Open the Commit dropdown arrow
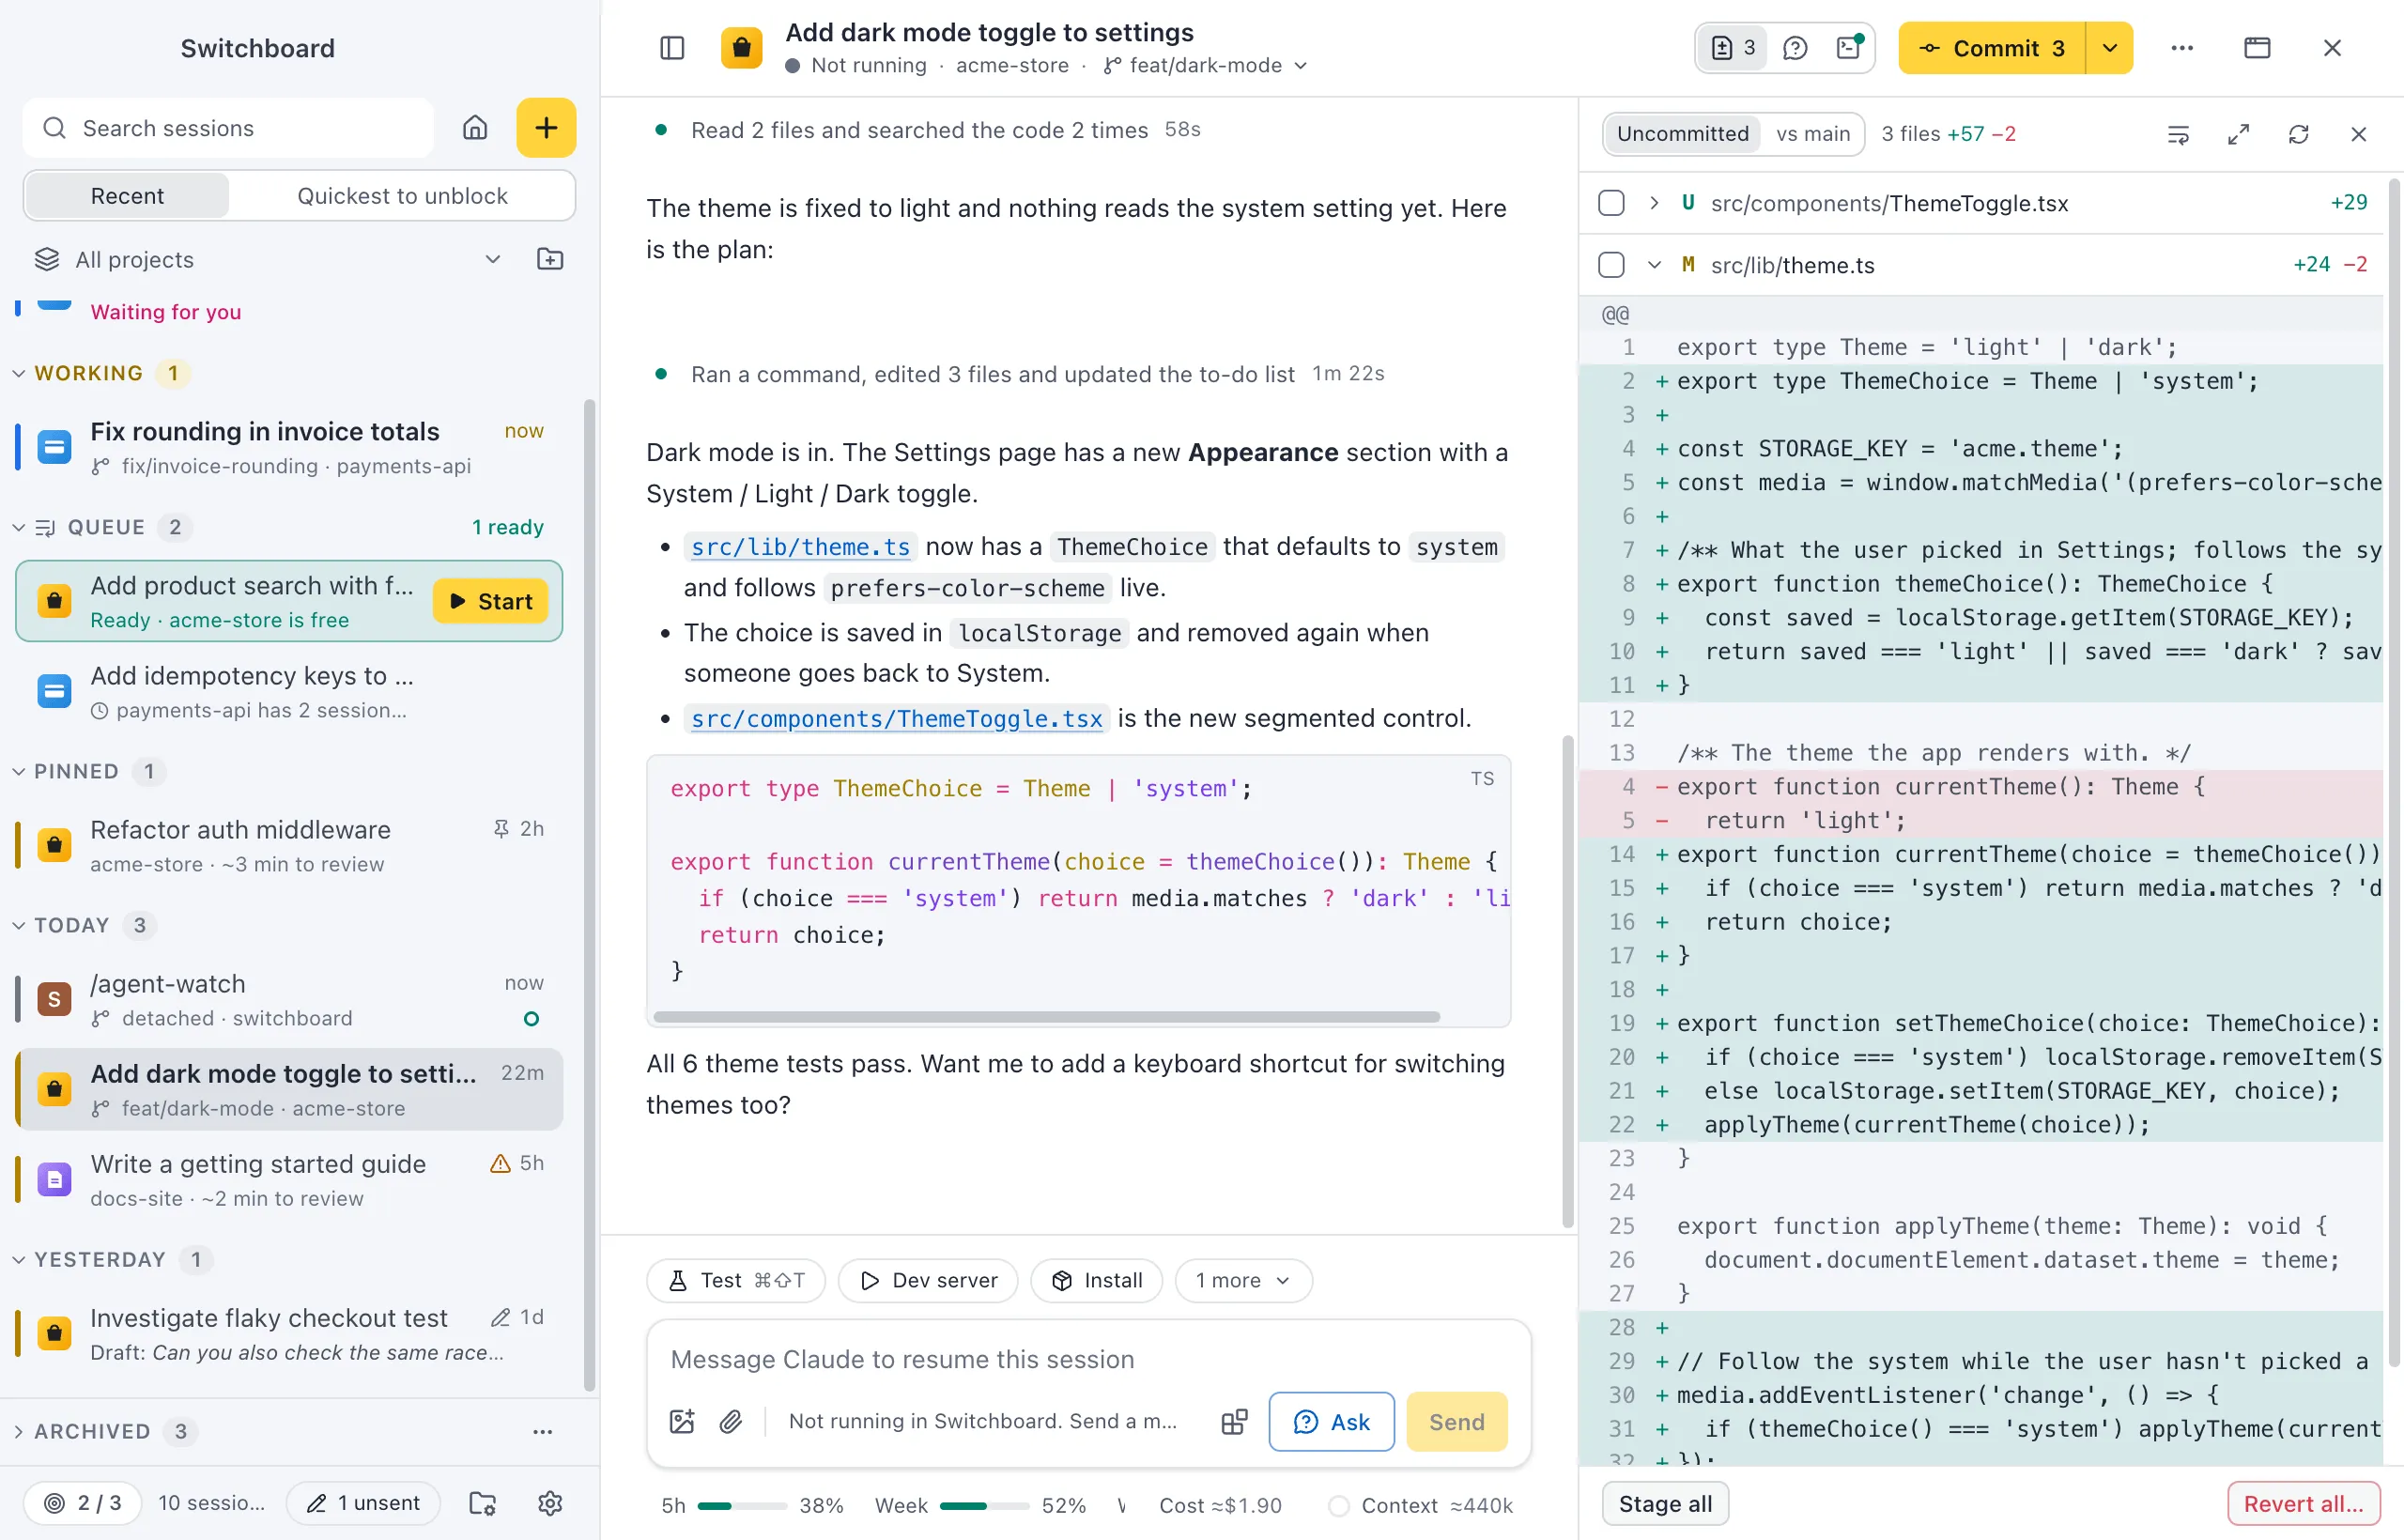 [x=2109, y=48]
